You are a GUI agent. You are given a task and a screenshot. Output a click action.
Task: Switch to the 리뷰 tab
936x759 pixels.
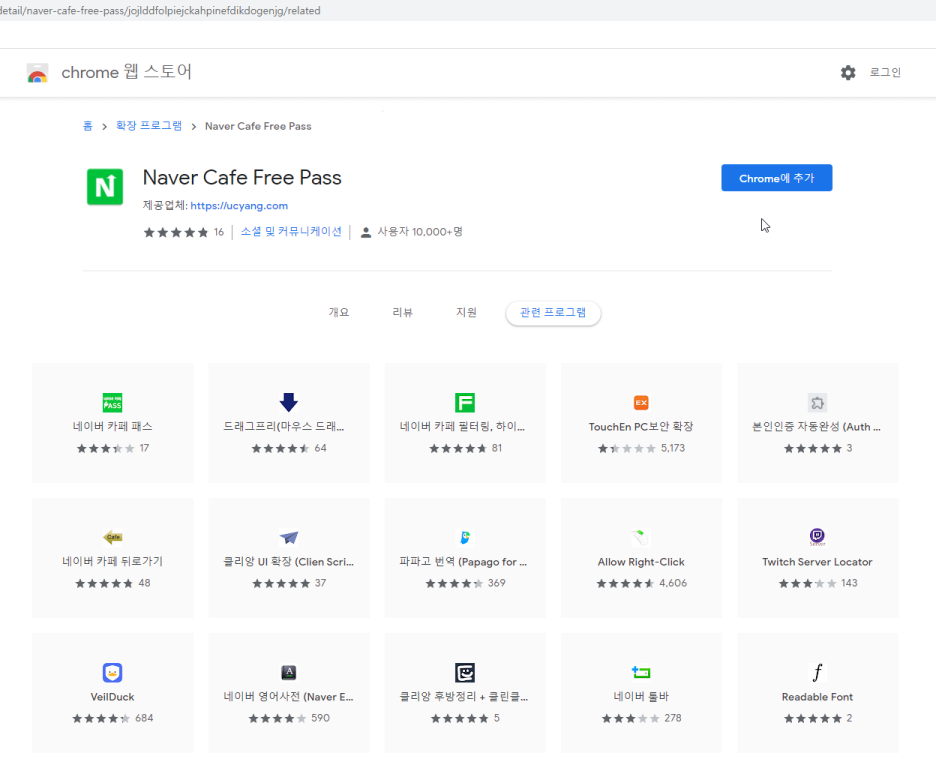[402, 312]
